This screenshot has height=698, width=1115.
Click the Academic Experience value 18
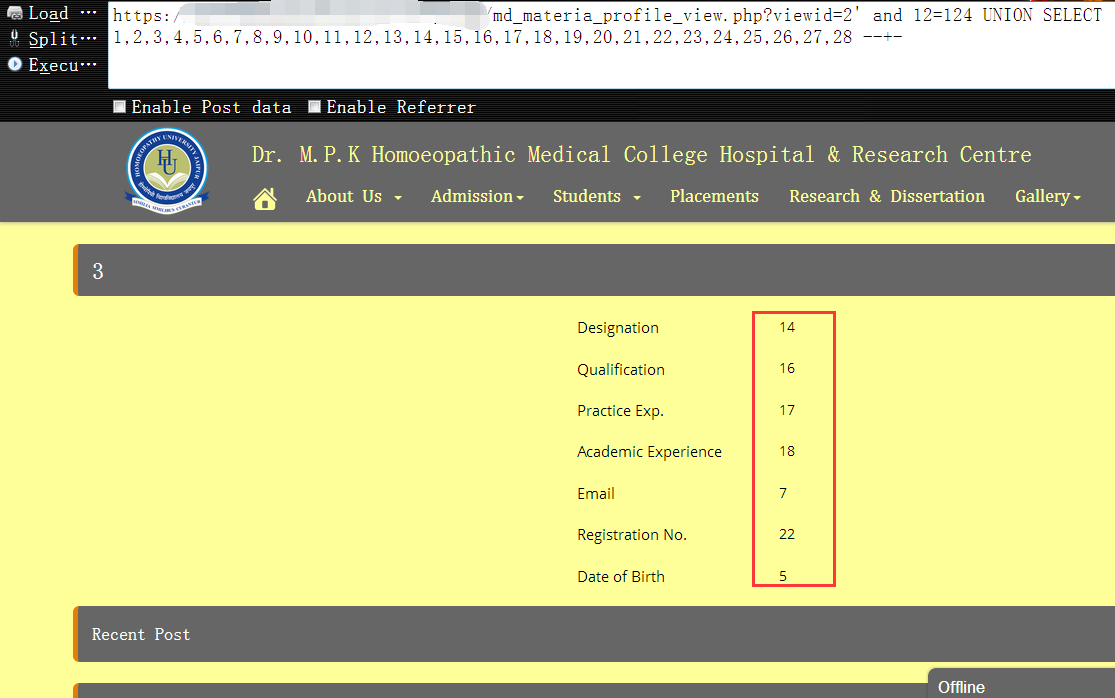point(786,451)
